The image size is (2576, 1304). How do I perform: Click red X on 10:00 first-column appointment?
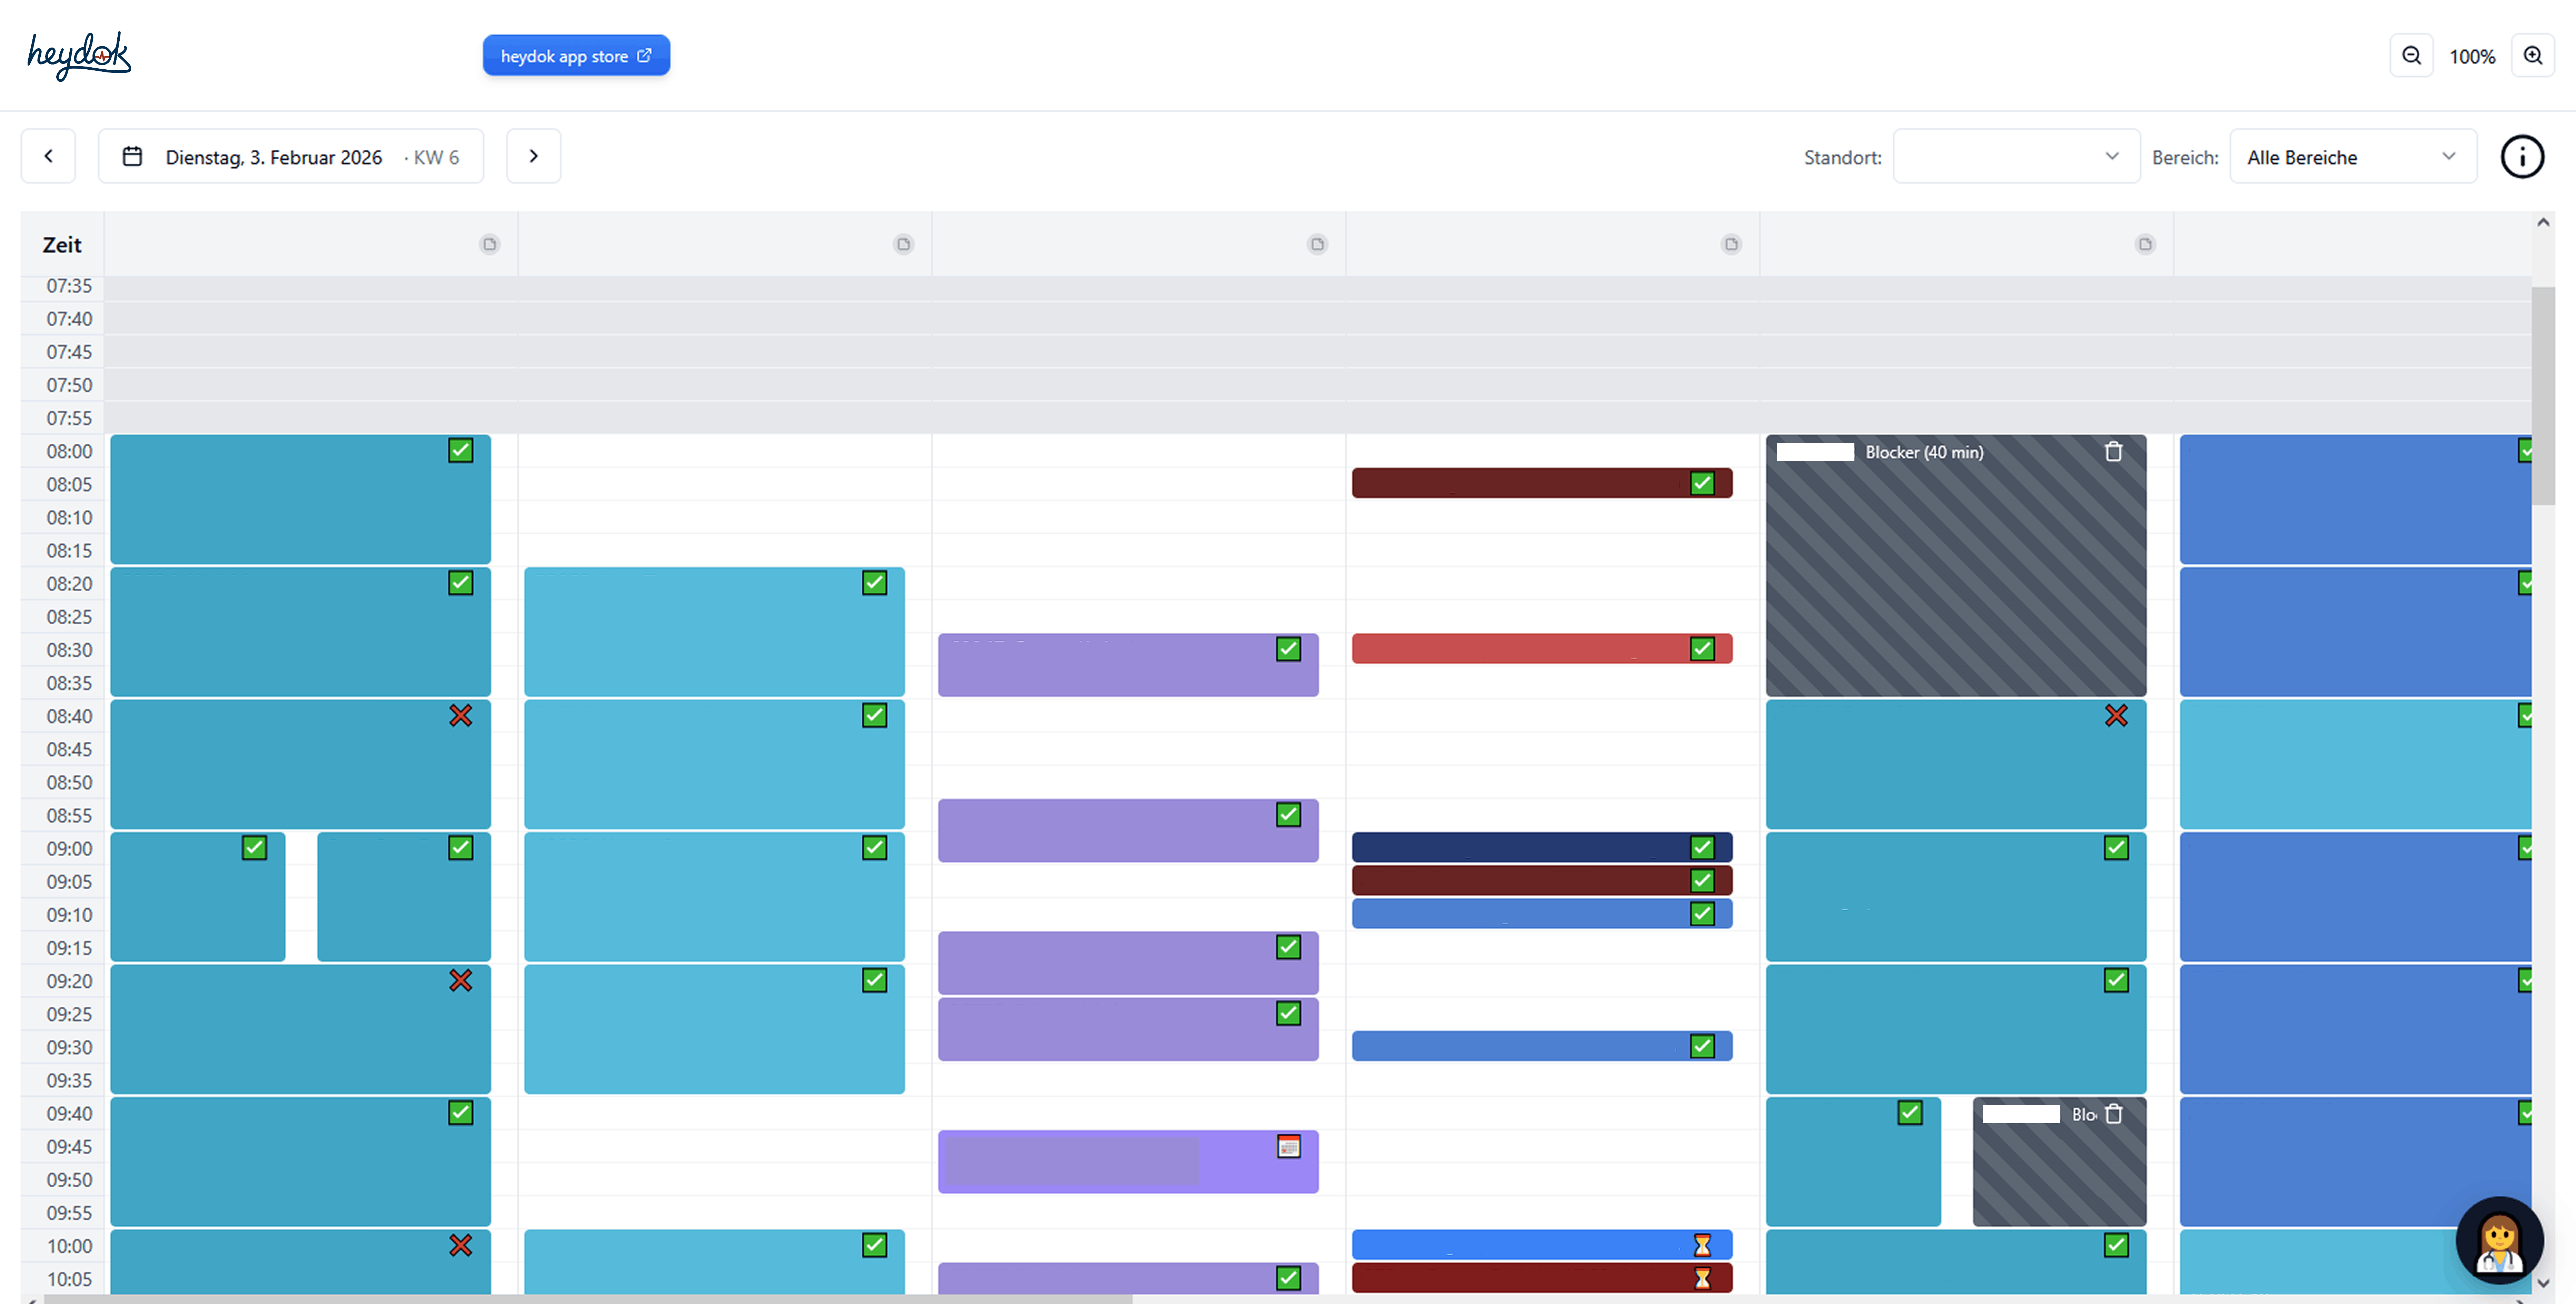click(x=460, y=1246)
